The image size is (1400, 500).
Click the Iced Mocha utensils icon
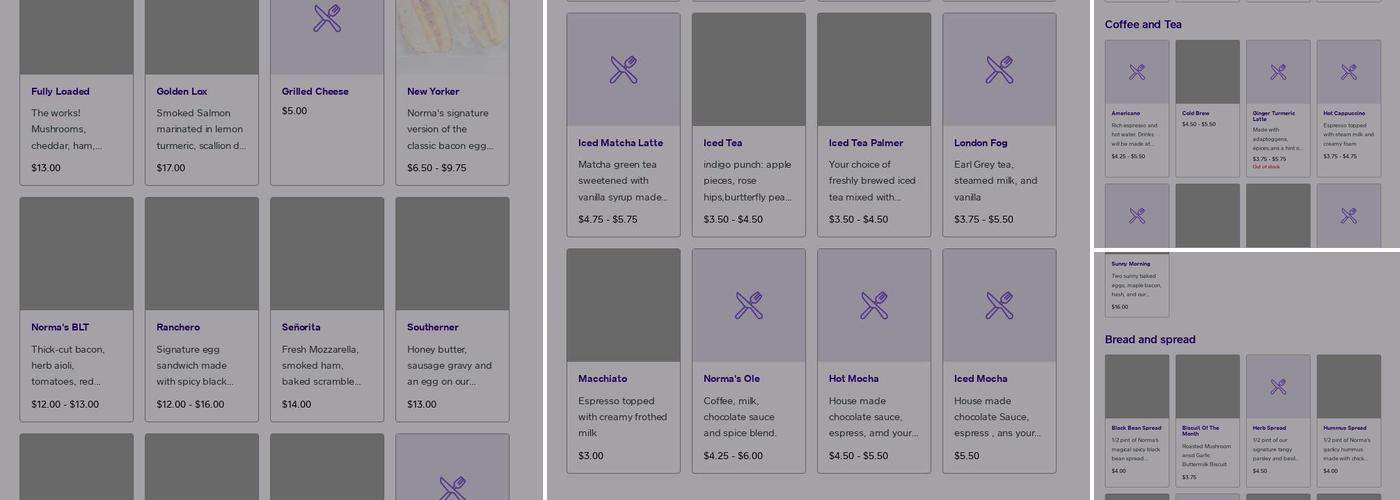[x=1000, y=305]
